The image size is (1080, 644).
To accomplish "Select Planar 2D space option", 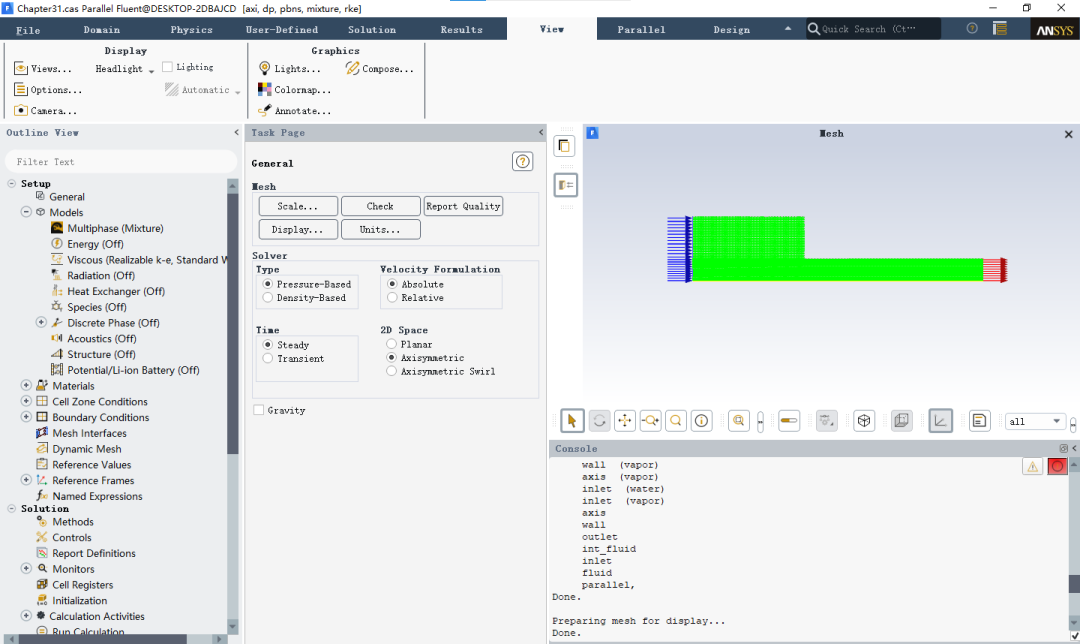I will (x=391, y=344).
